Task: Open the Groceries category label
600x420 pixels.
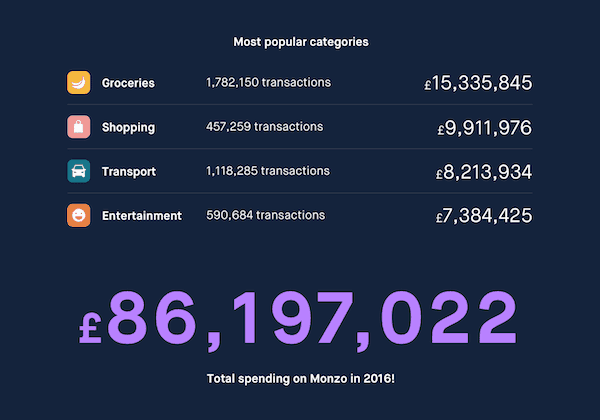Action: 128,83
